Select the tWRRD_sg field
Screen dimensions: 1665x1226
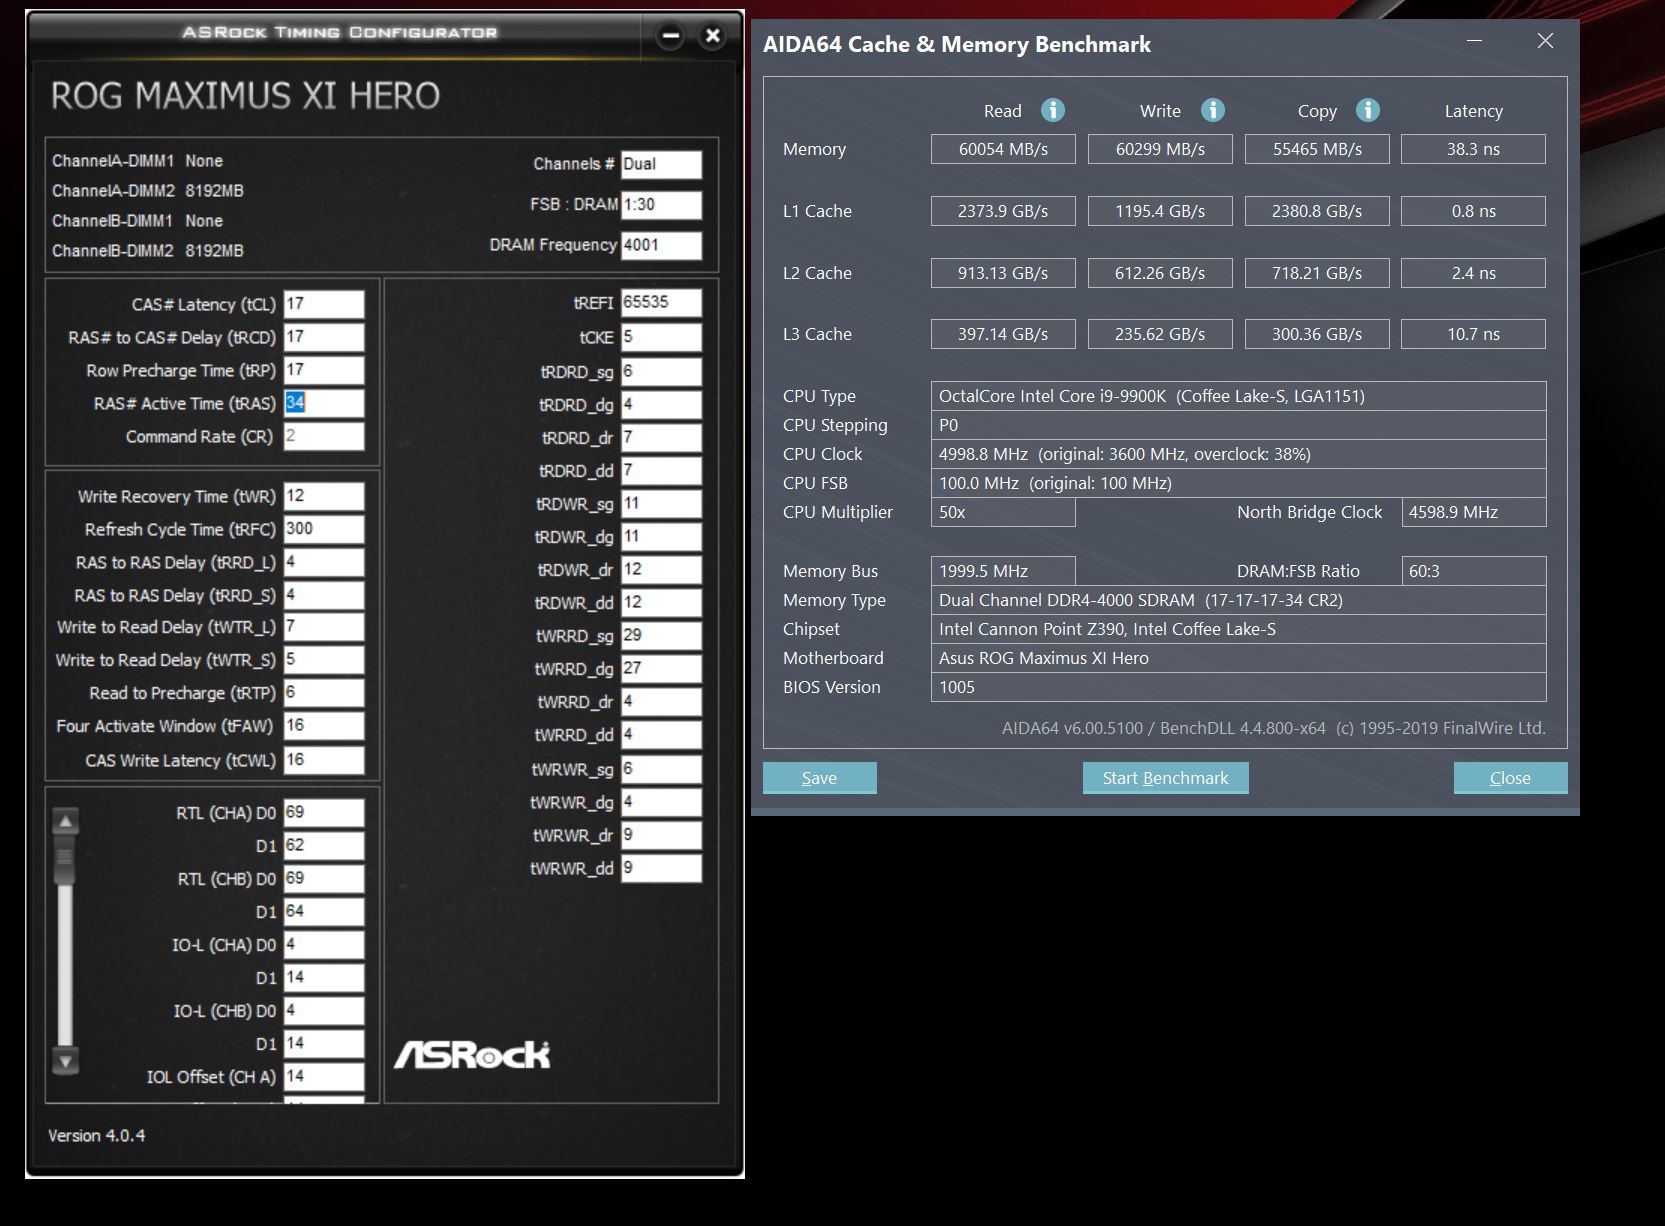661,636
